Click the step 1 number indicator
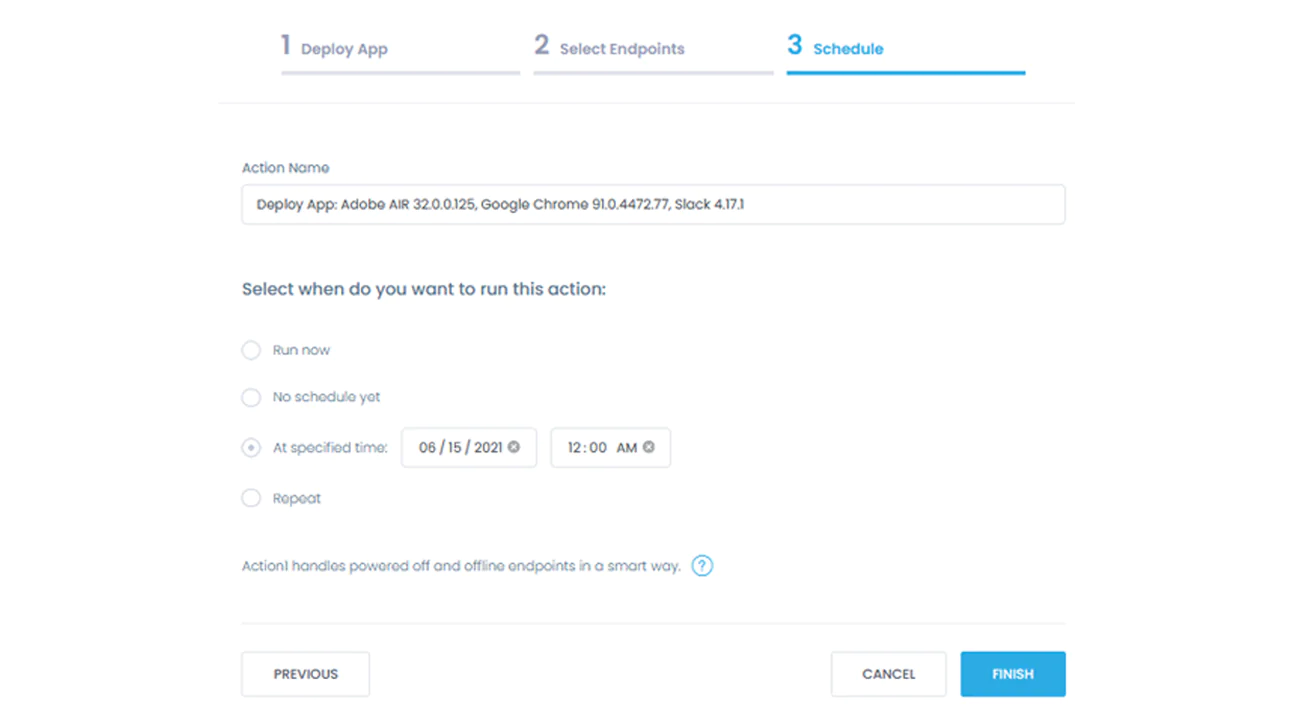This screenshot has height=710, width=1308. pos(285,45)
